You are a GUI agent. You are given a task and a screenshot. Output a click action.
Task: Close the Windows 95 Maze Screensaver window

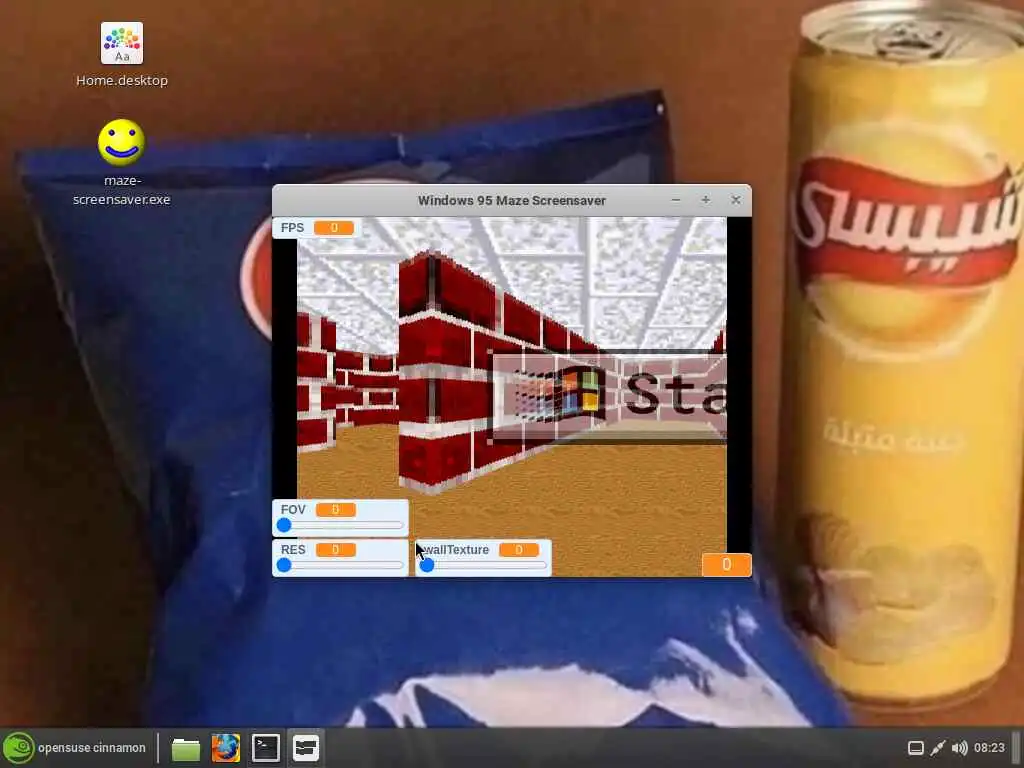(736, 200)
